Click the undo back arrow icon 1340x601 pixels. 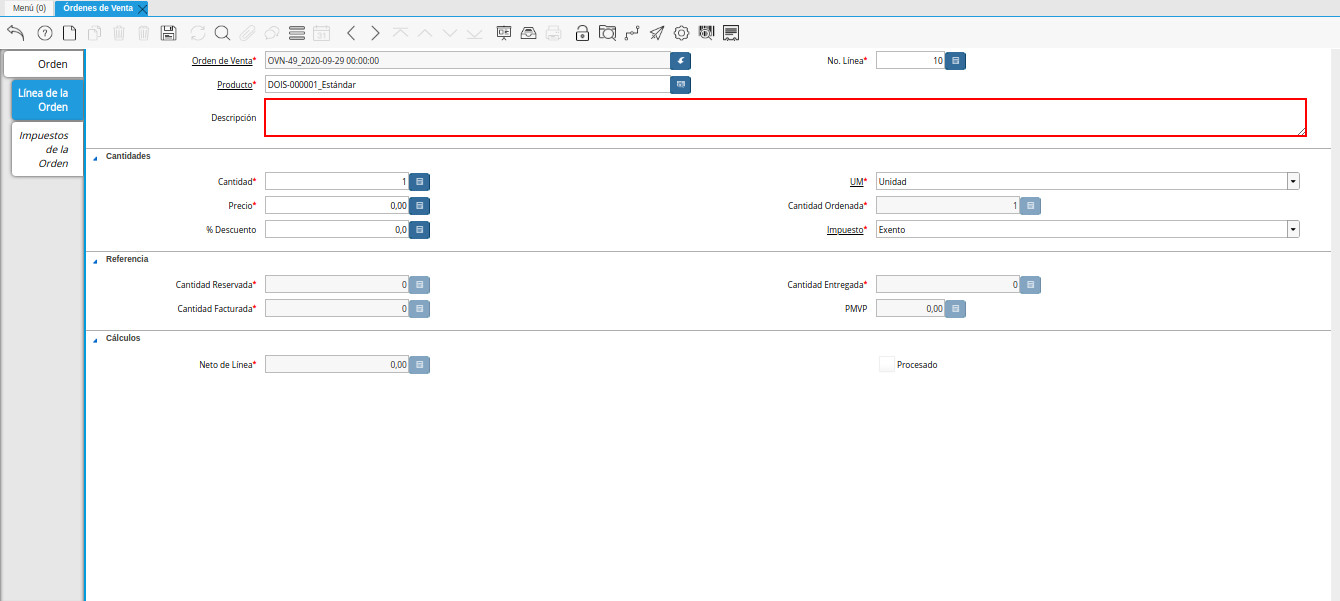click(x=15, y=33)
